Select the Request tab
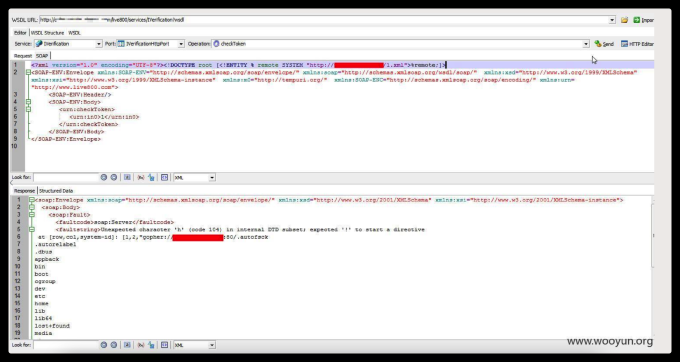Viewport: 680px width, 362px height. pos(23,55)
